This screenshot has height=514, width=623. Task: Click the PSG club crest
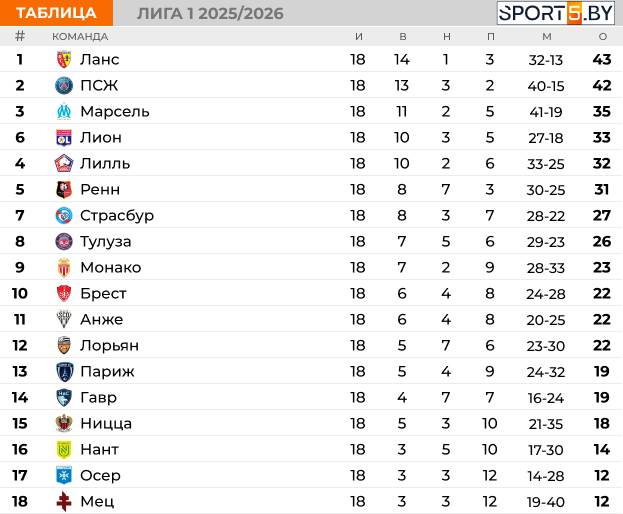click(64, 85)
